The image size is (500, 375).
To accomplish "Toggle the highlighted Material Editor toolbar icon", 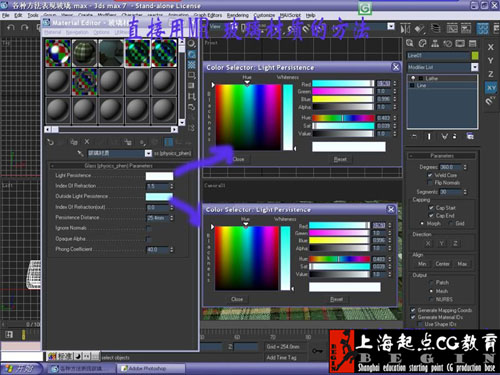I will [x=482, y=29].
